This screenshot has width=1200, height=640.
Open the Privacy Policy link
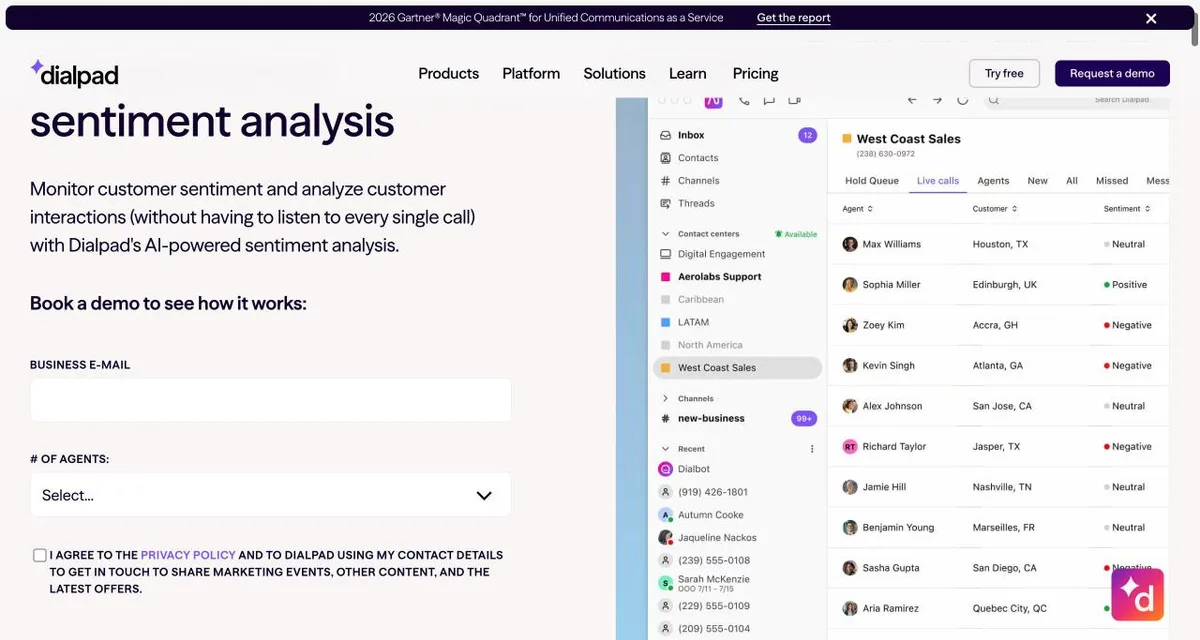click(x=188, y=555)
